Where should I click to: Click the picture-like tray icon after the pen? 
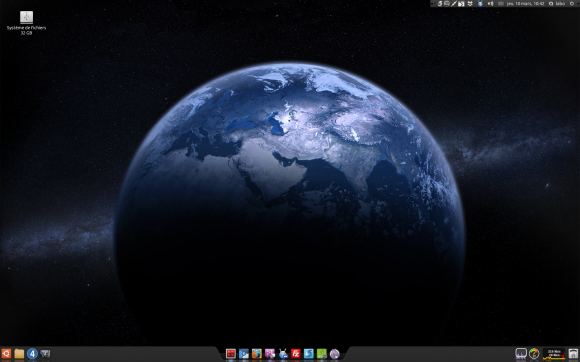(461, 4)
